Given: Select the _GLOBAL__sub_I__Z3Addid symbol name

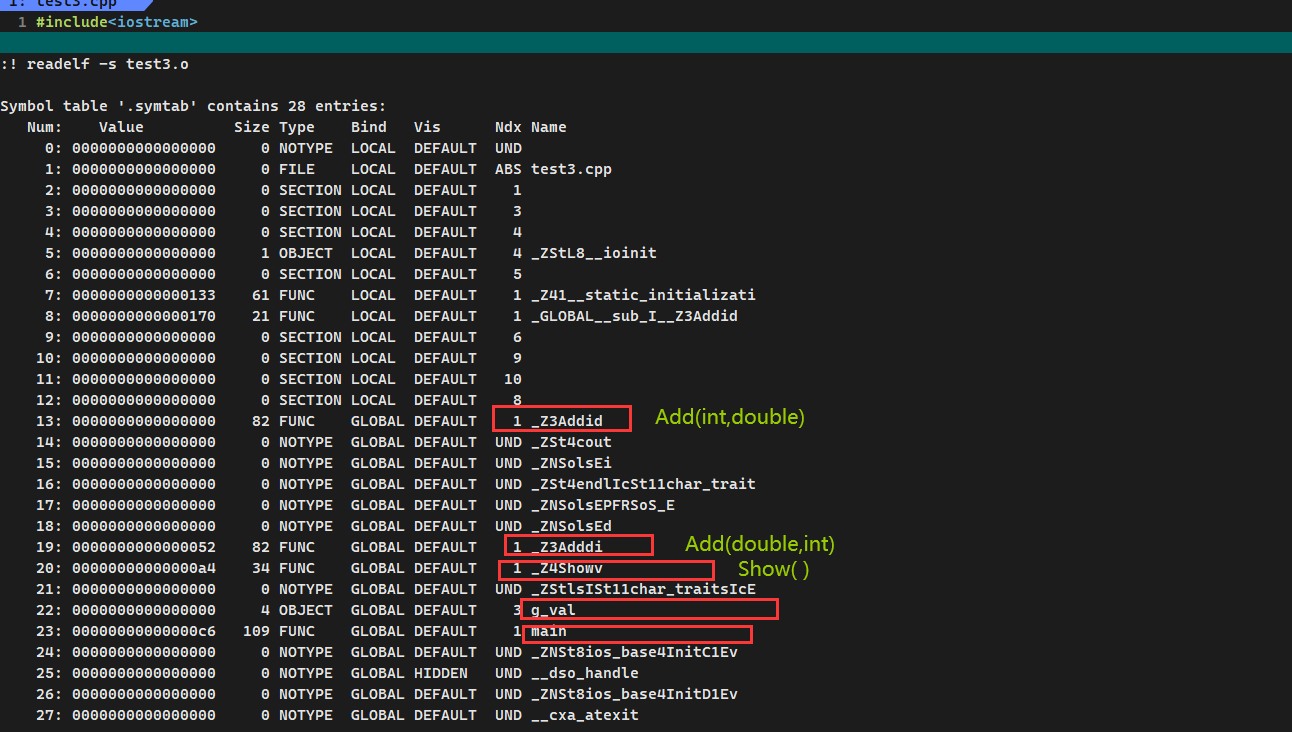Looking at the screenshot, I should click(x=634, y=316).
